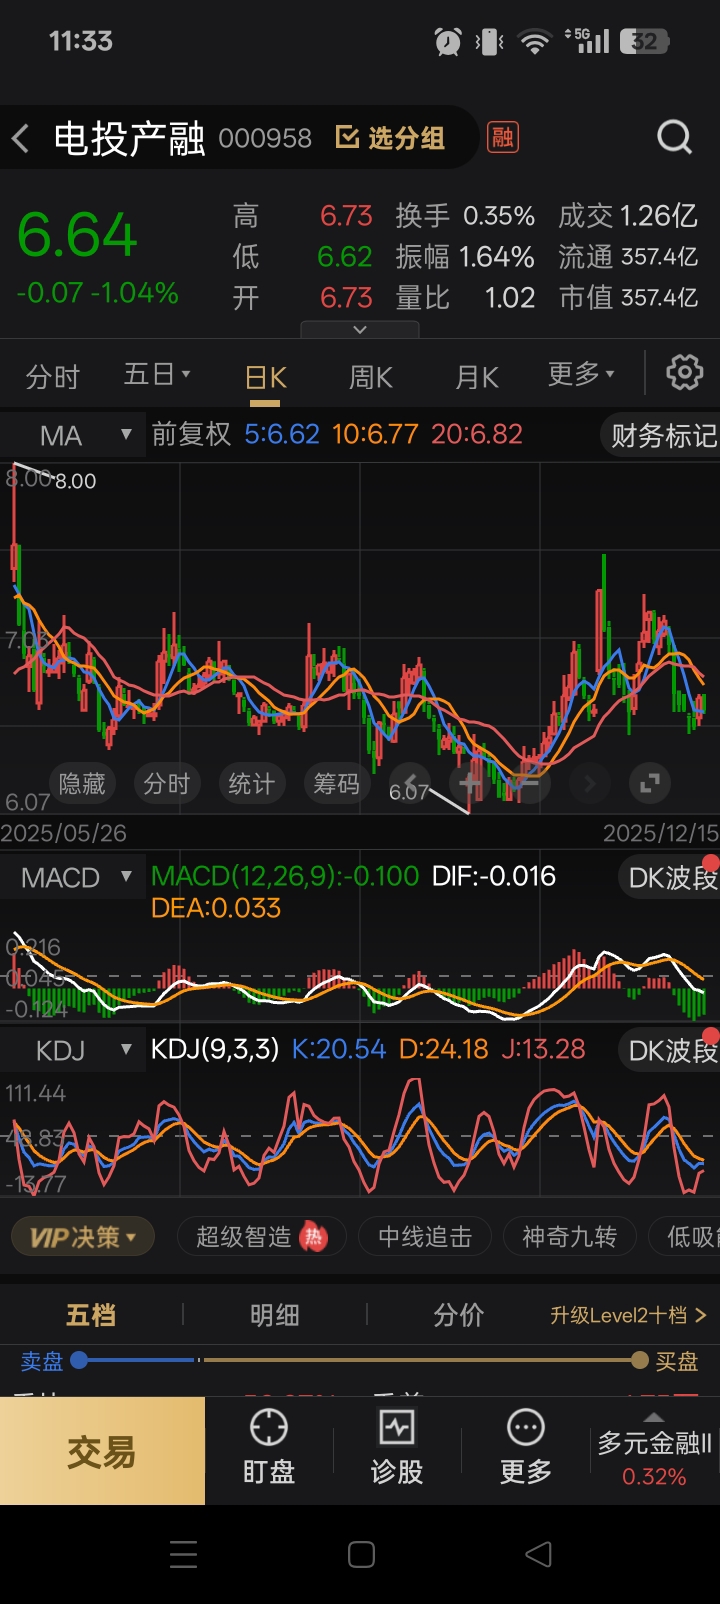Expand the 多元金融 sector panel

point(654,1450)
